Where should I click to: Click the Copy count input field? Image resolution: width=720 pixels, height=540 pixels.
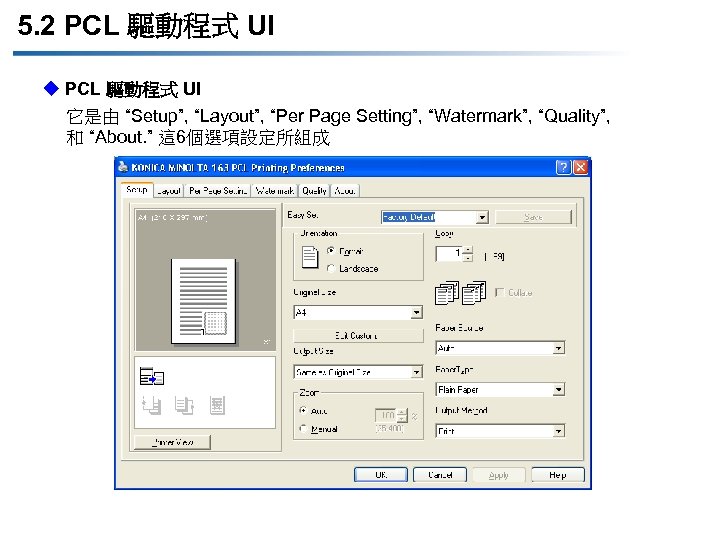pyautogui.click(x=449, y=253)
